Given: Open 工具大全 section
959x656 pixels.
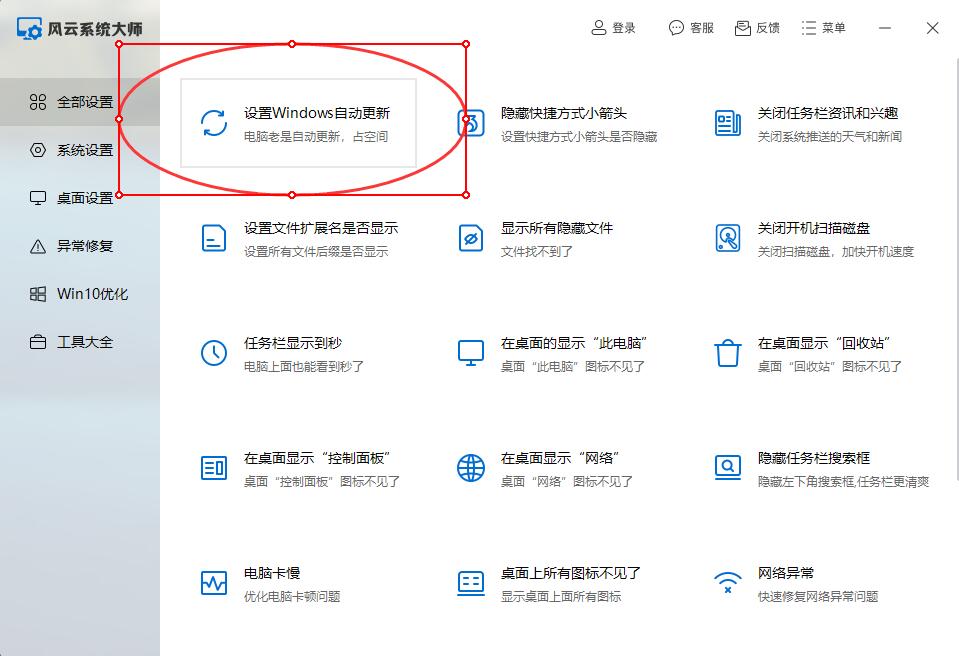Looking at the screenshot, I should pyautogui.click(x=80, y=342).
